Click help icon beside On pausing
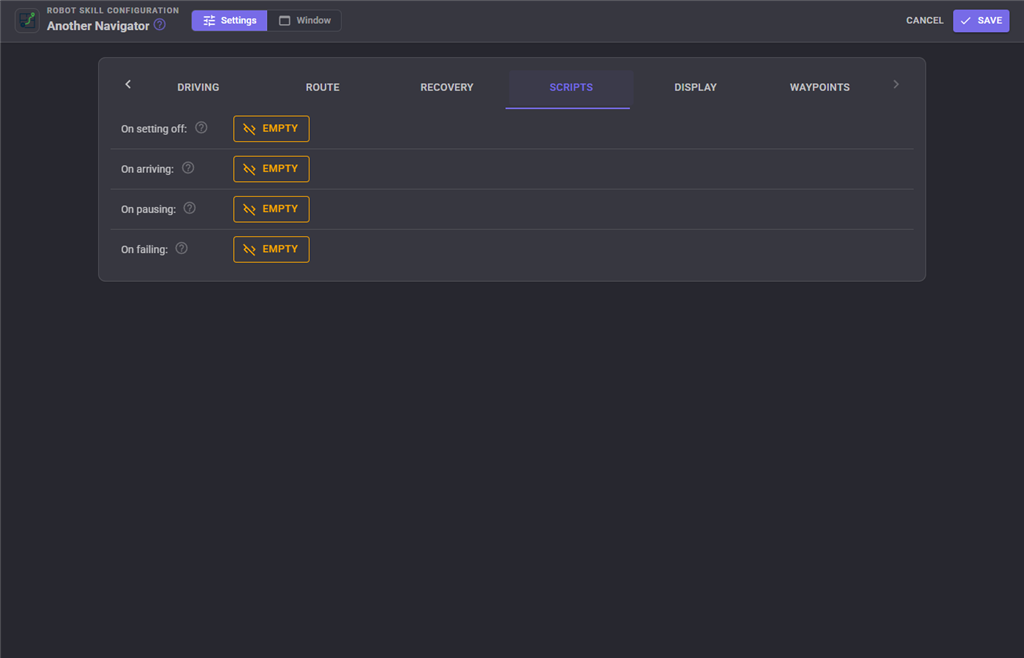1024x658 pixels. 189,208
